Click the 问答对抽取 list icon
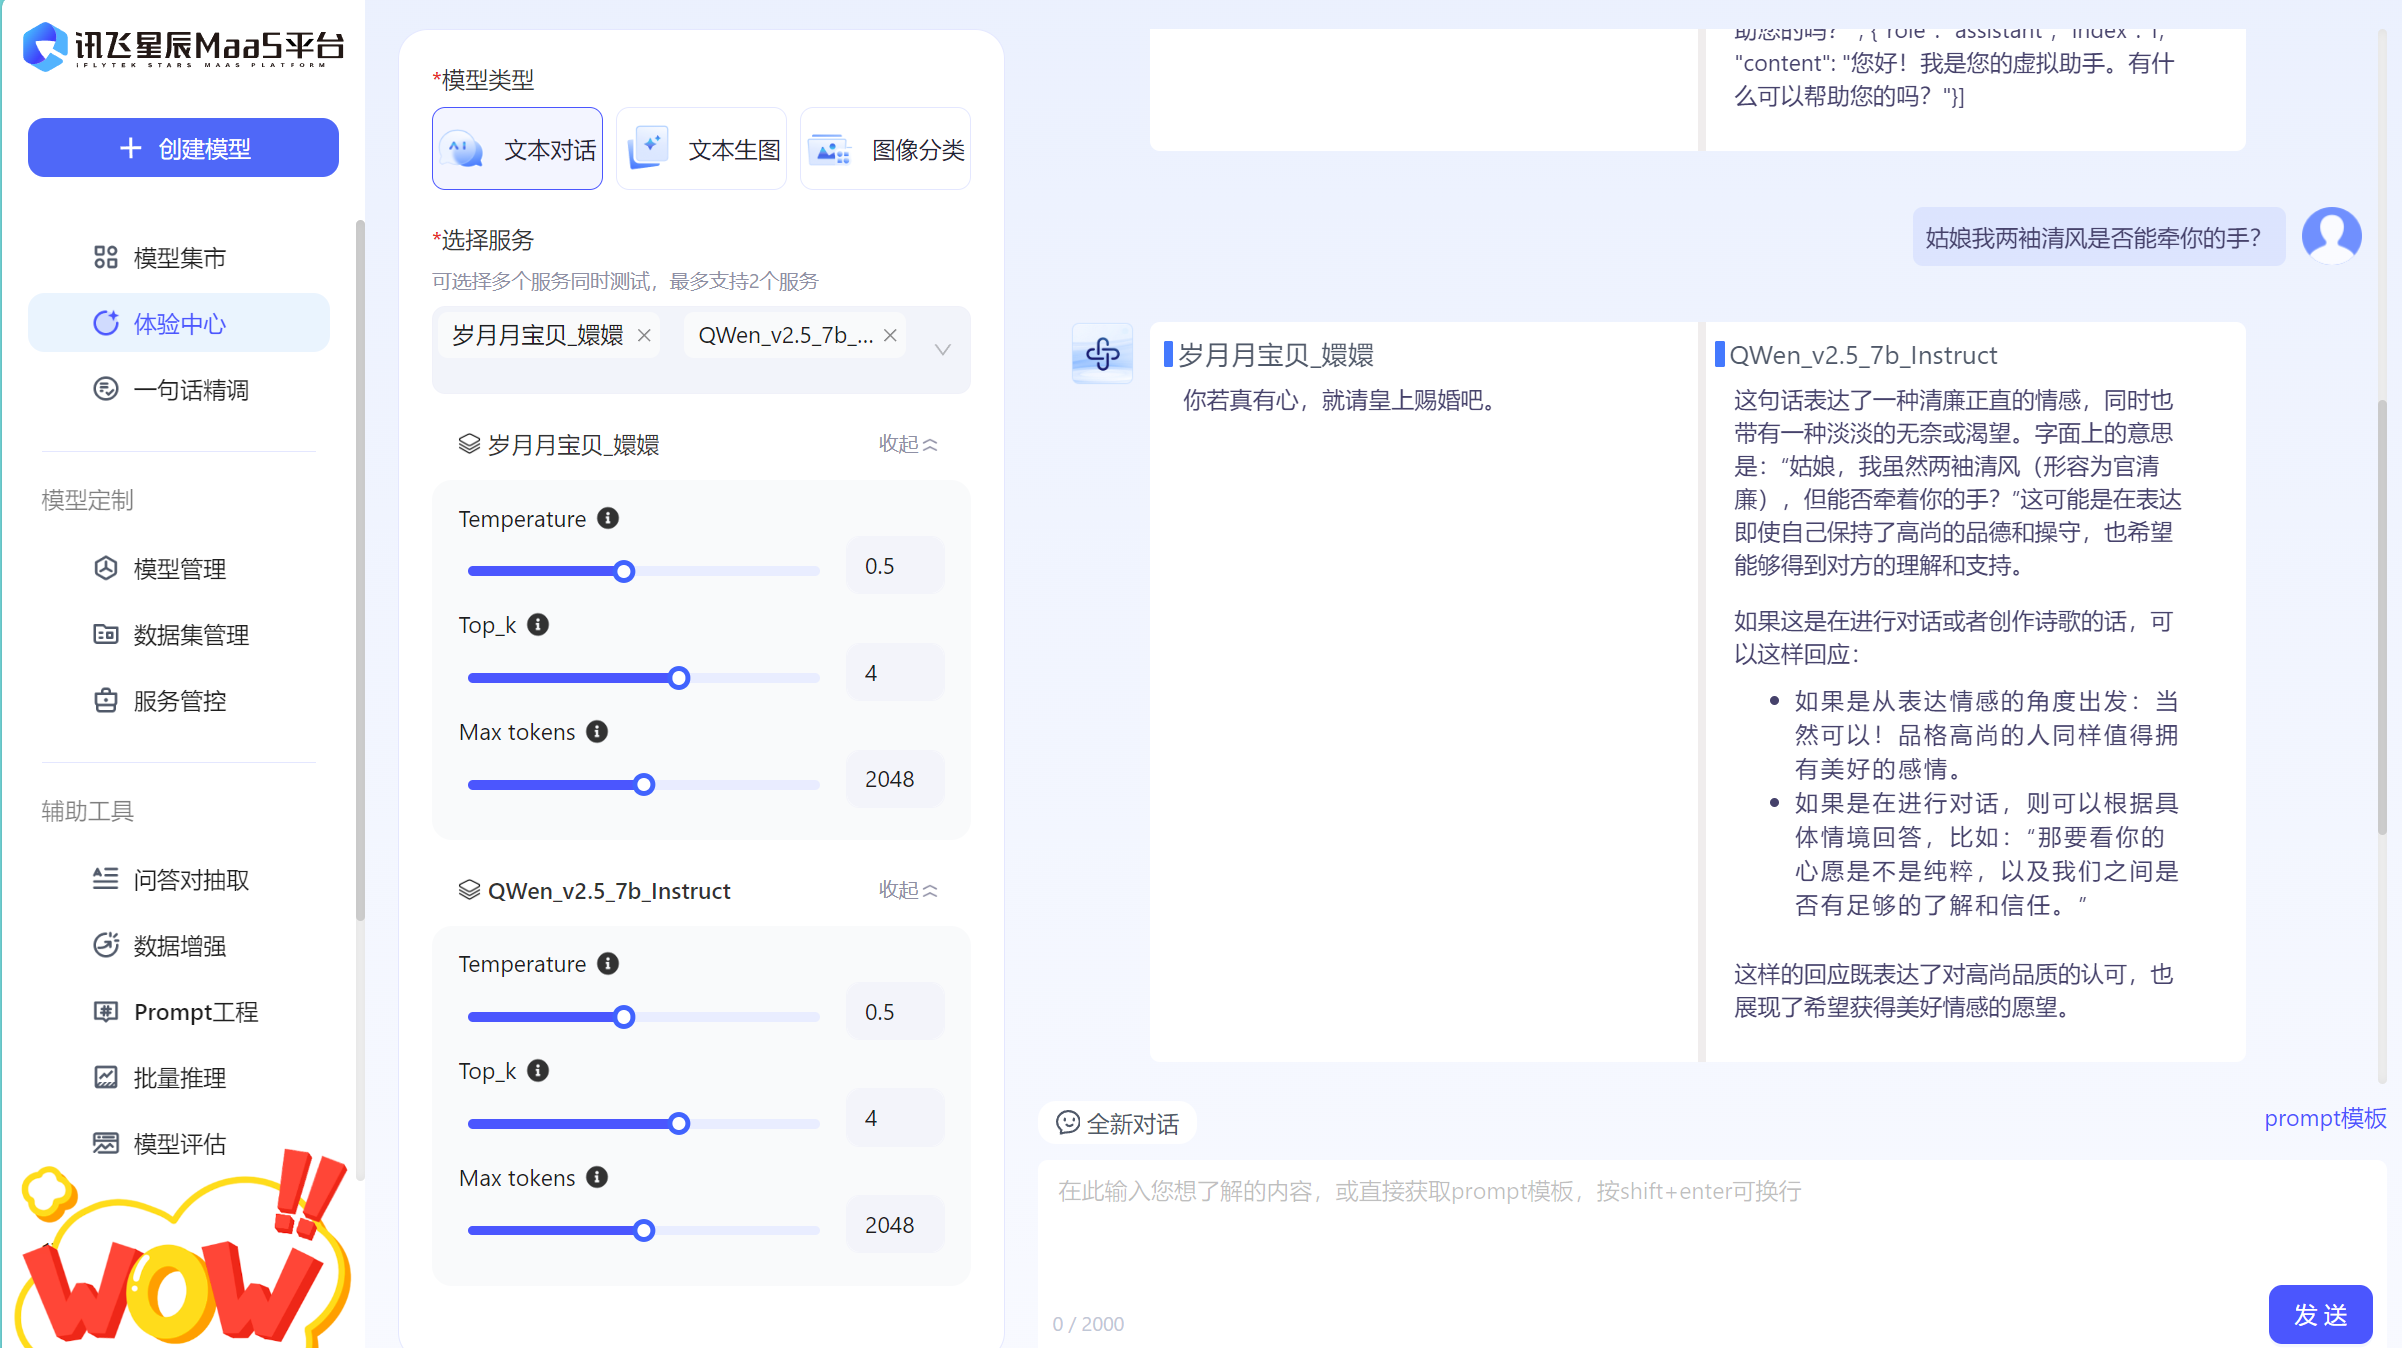The height and width of the screenshot is (1348, 2402). click(x=105, y=879)
